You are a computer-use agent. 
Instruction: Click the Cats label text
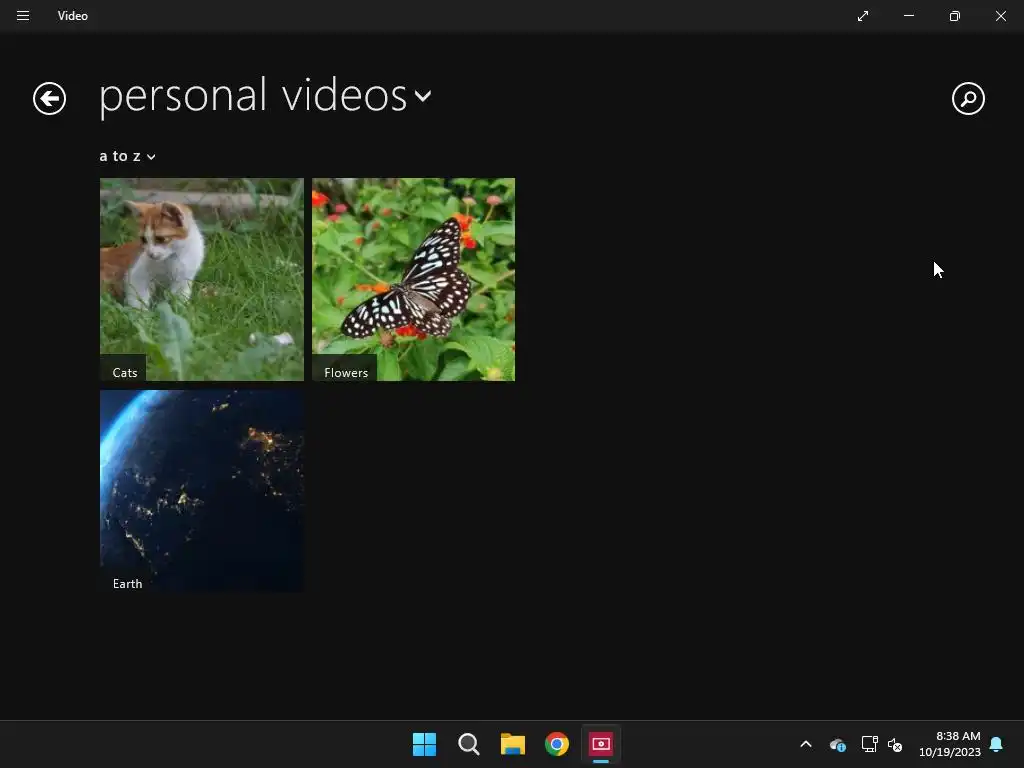point(125,373)
